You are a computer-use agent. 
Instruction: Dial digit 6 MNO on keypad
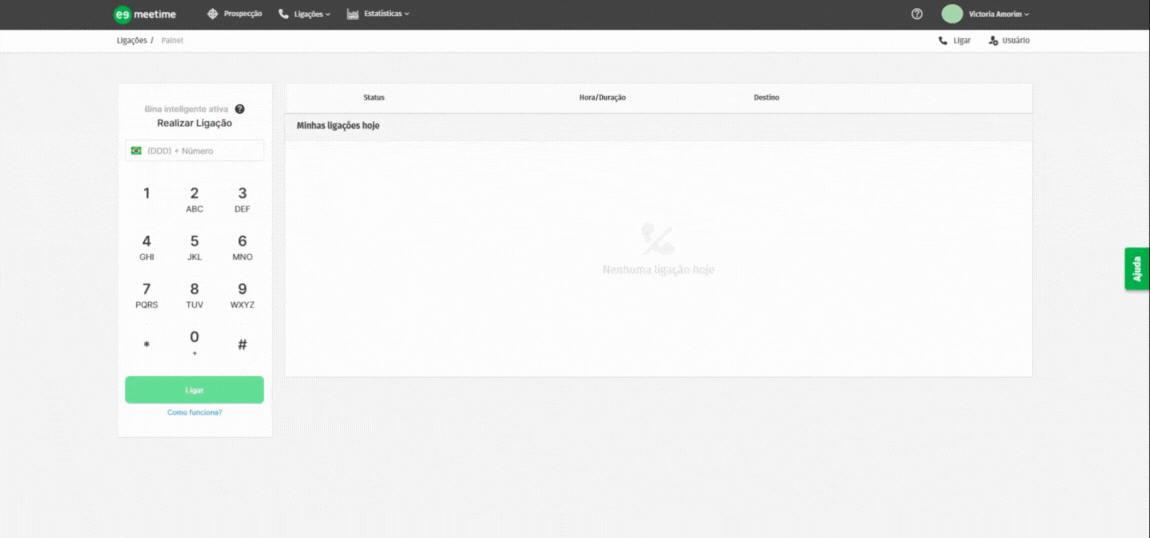(242, 248)
